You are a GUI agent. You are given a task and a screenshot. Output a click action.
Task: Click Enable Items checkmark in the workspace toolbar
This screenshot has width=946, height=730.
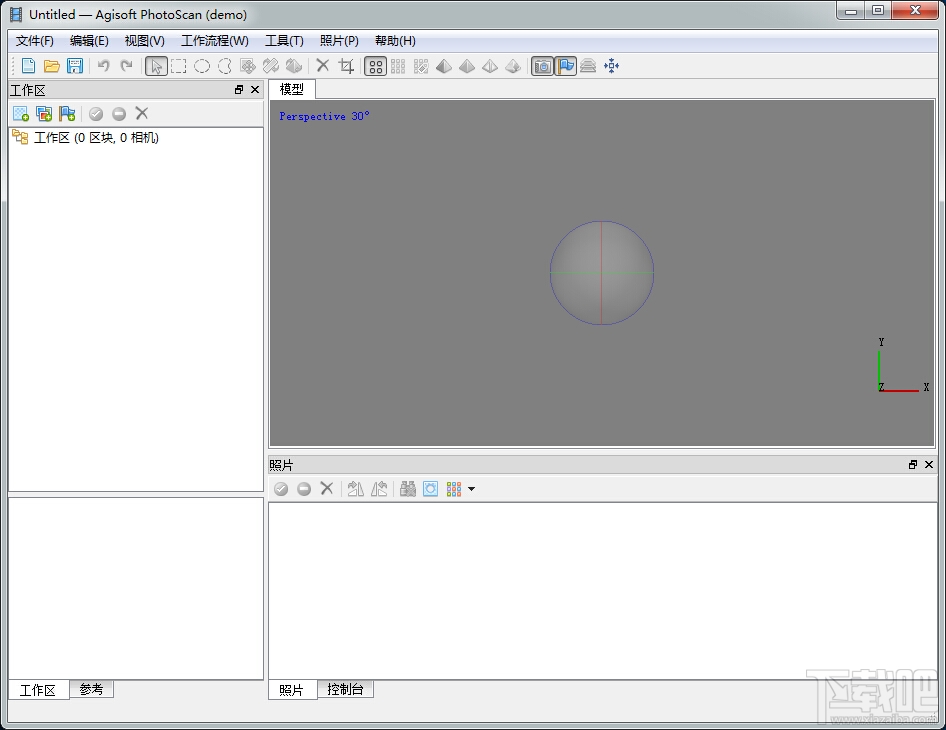click(x=96, y=113)
